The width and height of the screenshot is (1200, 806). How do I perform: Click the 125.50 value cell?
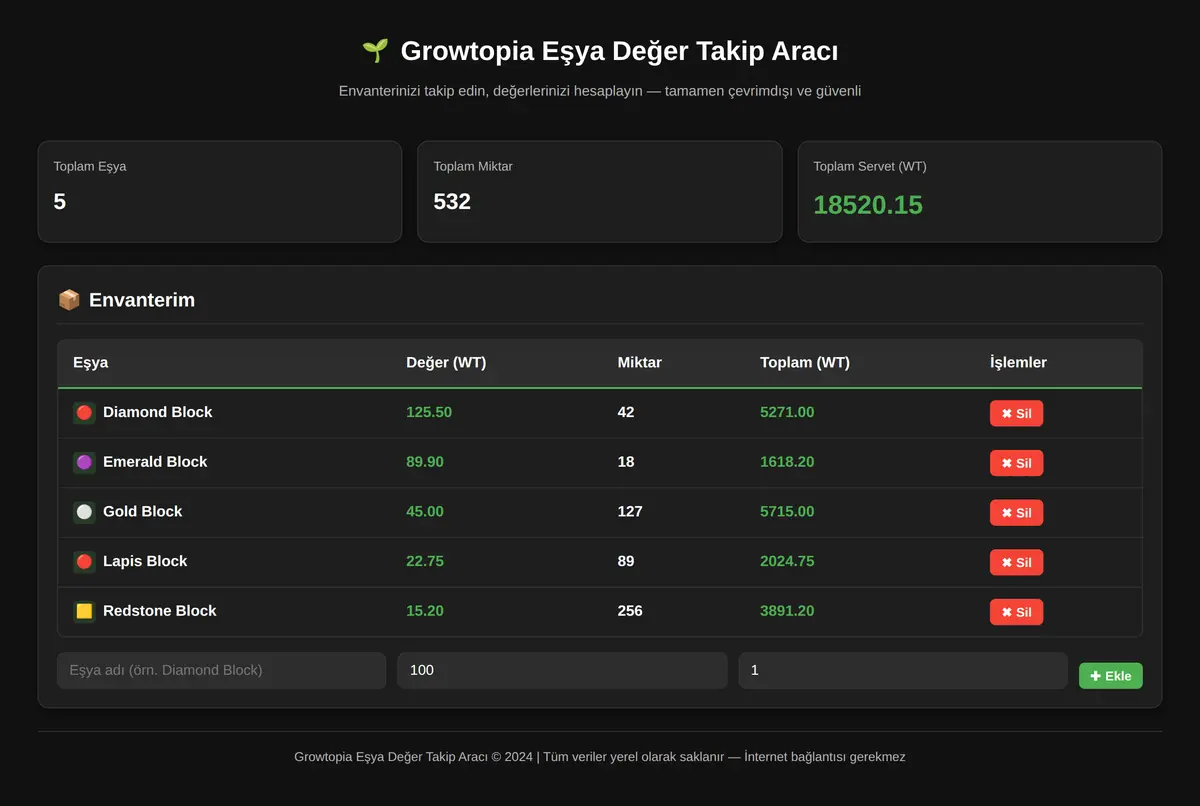pos(429,412)
